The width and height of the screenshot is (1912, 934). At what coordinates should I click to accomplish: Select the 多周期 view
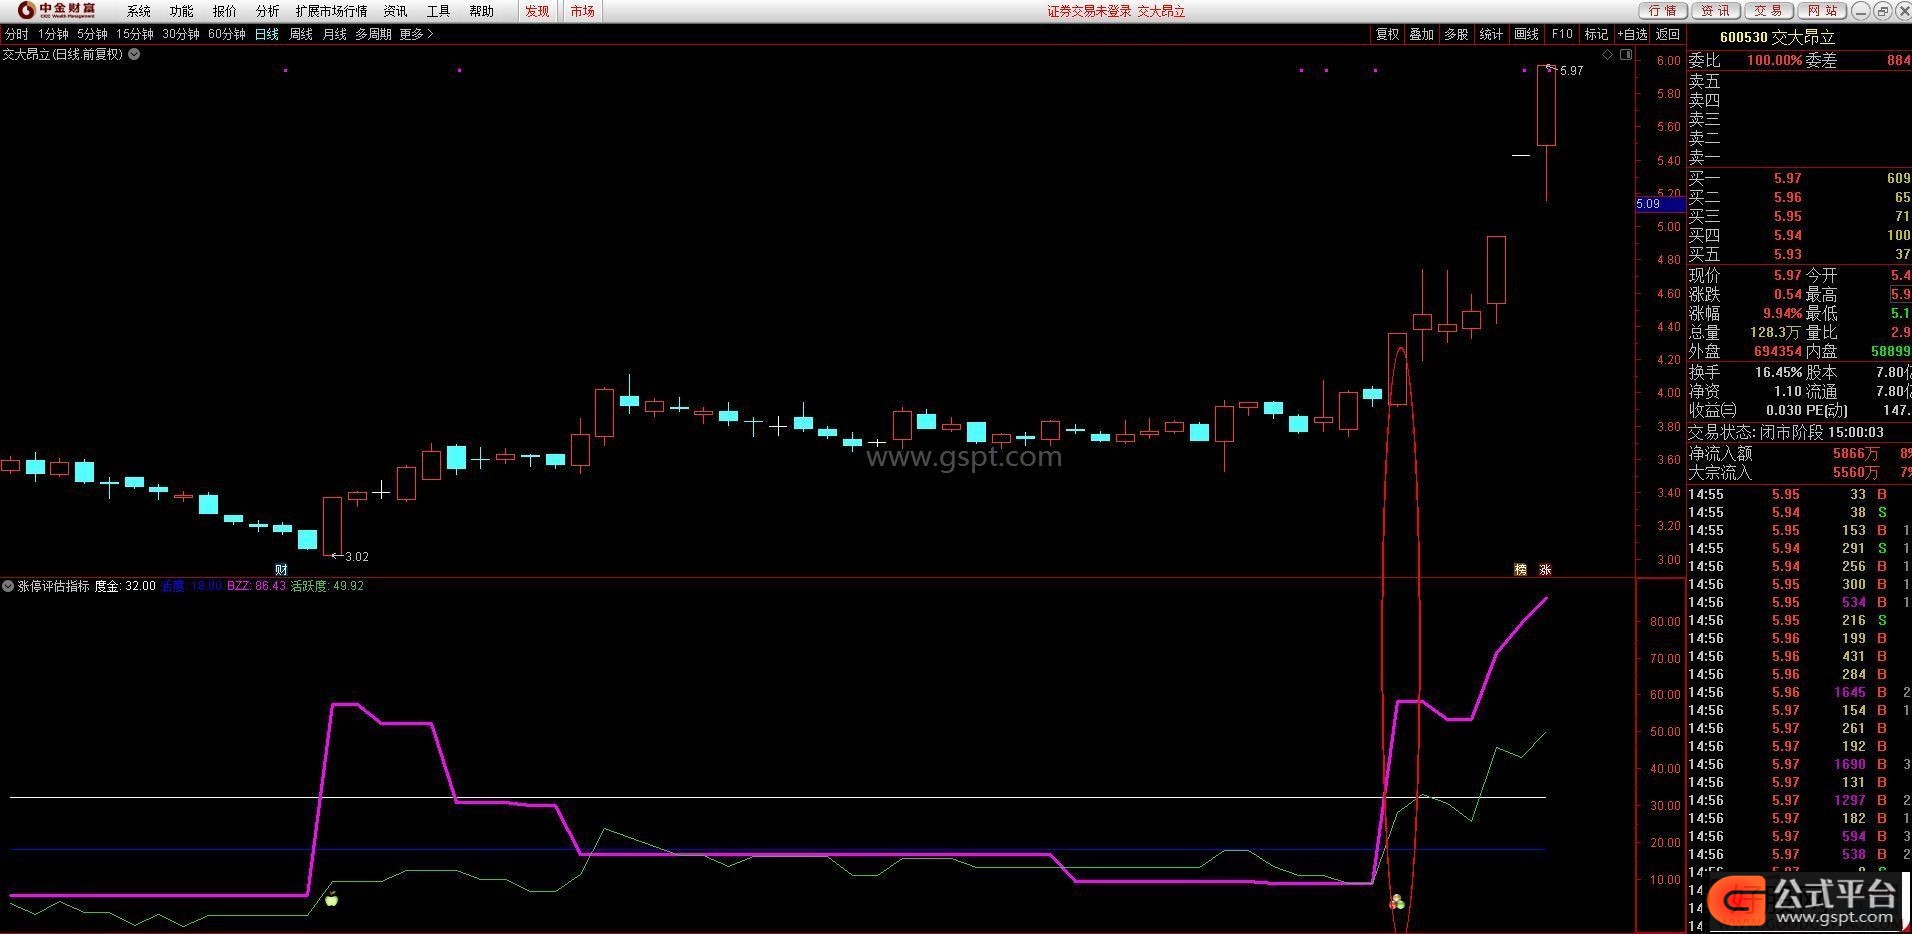[x=373, y=34]
